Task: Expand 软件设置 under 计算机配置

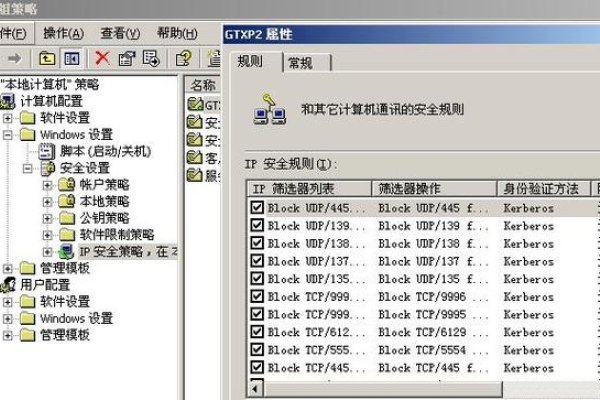Action: point(7,118)
